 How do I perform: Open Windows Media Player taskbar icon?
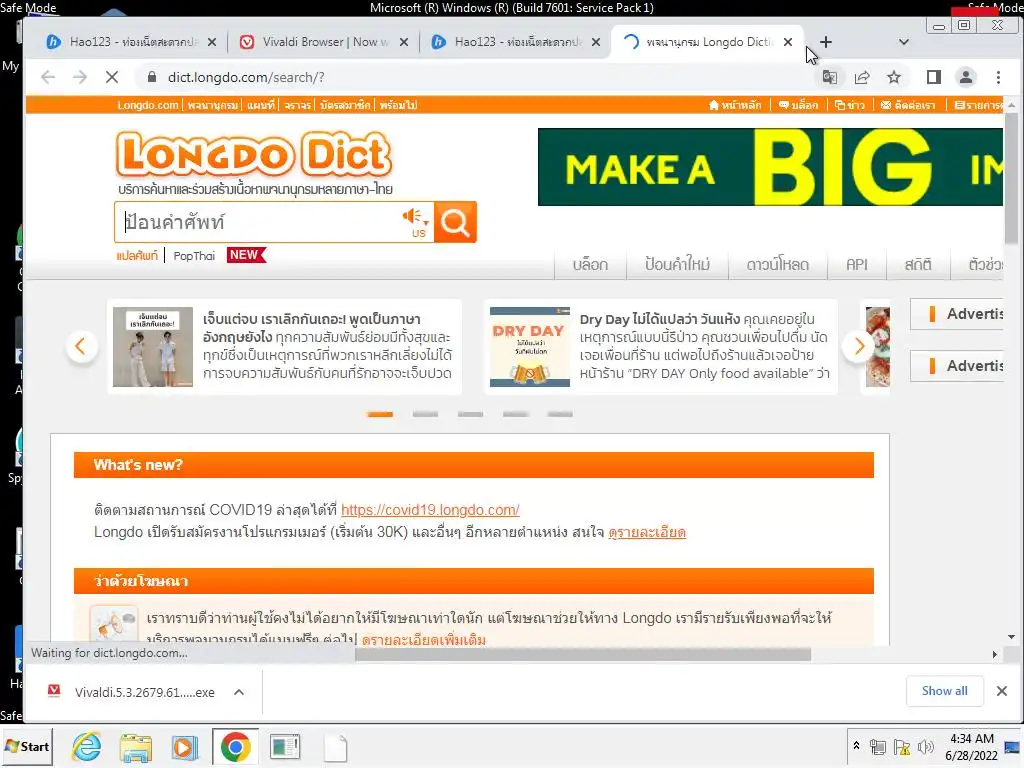185,747
